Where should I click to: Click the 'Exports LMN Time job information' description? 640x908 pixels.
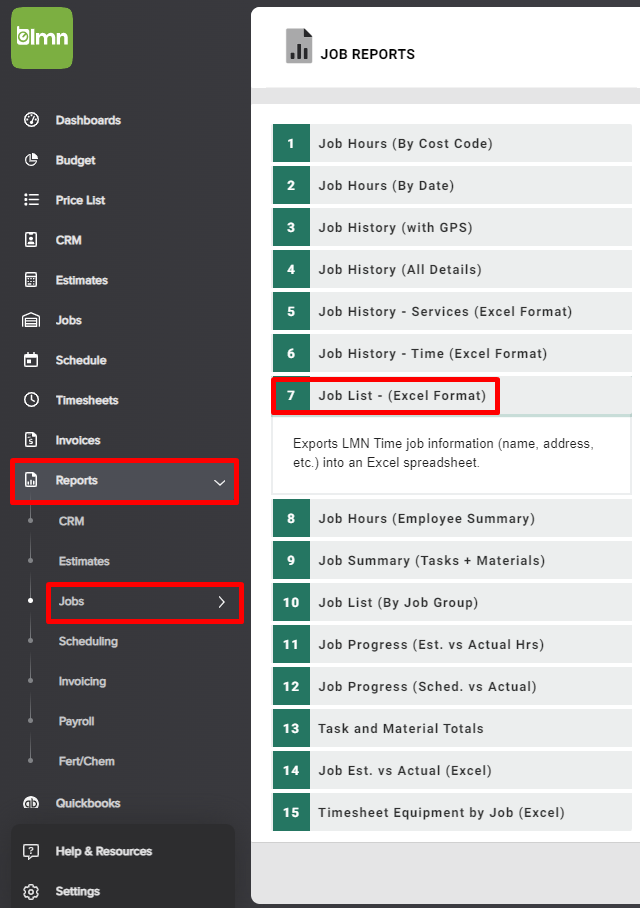click(x=443, y=453)
